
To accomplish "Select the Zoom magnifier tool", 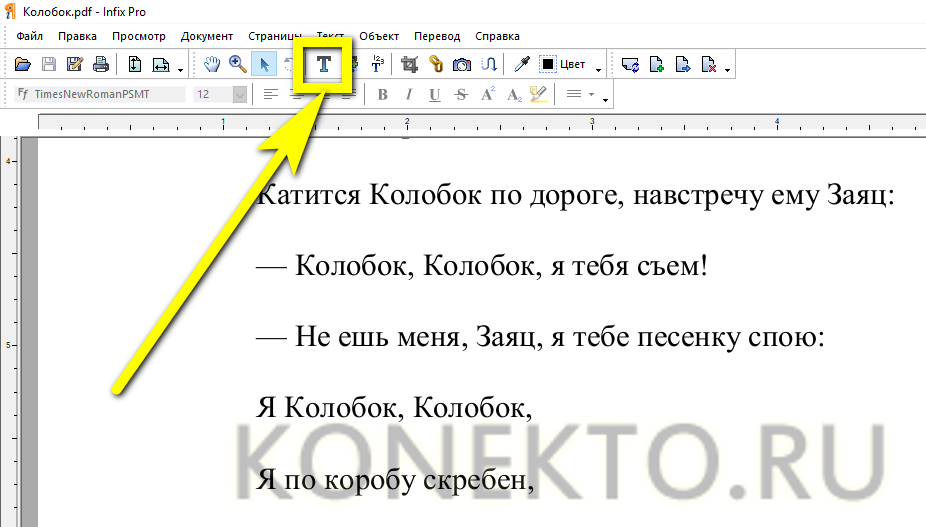I will pos(238,65).
